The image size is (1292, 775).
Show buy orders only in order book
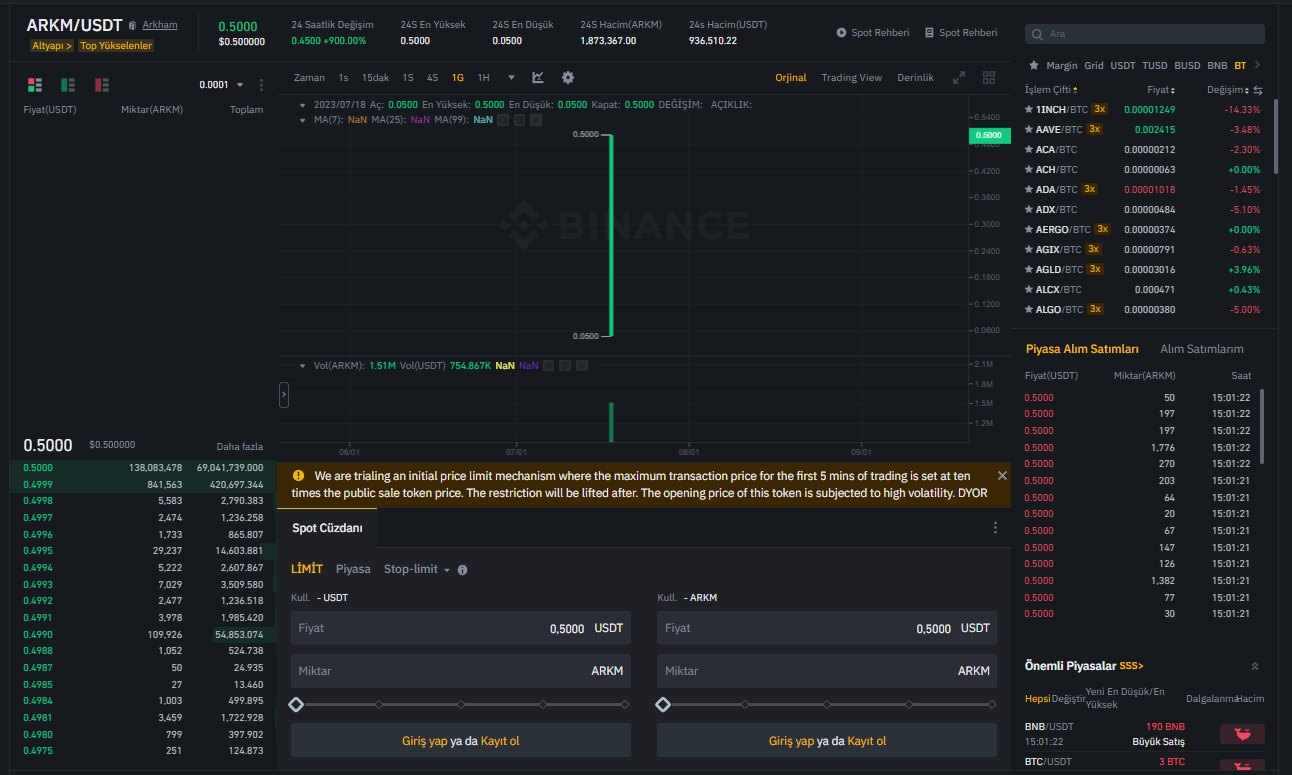68,85
